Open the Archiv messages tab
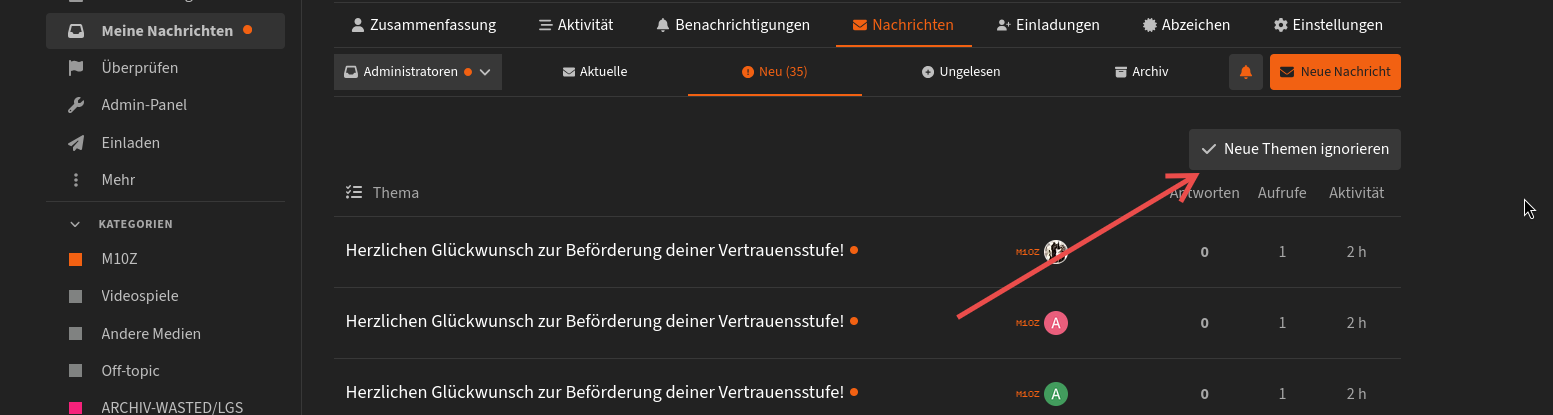This screenshot has width=1553, height=415. coord(1141,72)
